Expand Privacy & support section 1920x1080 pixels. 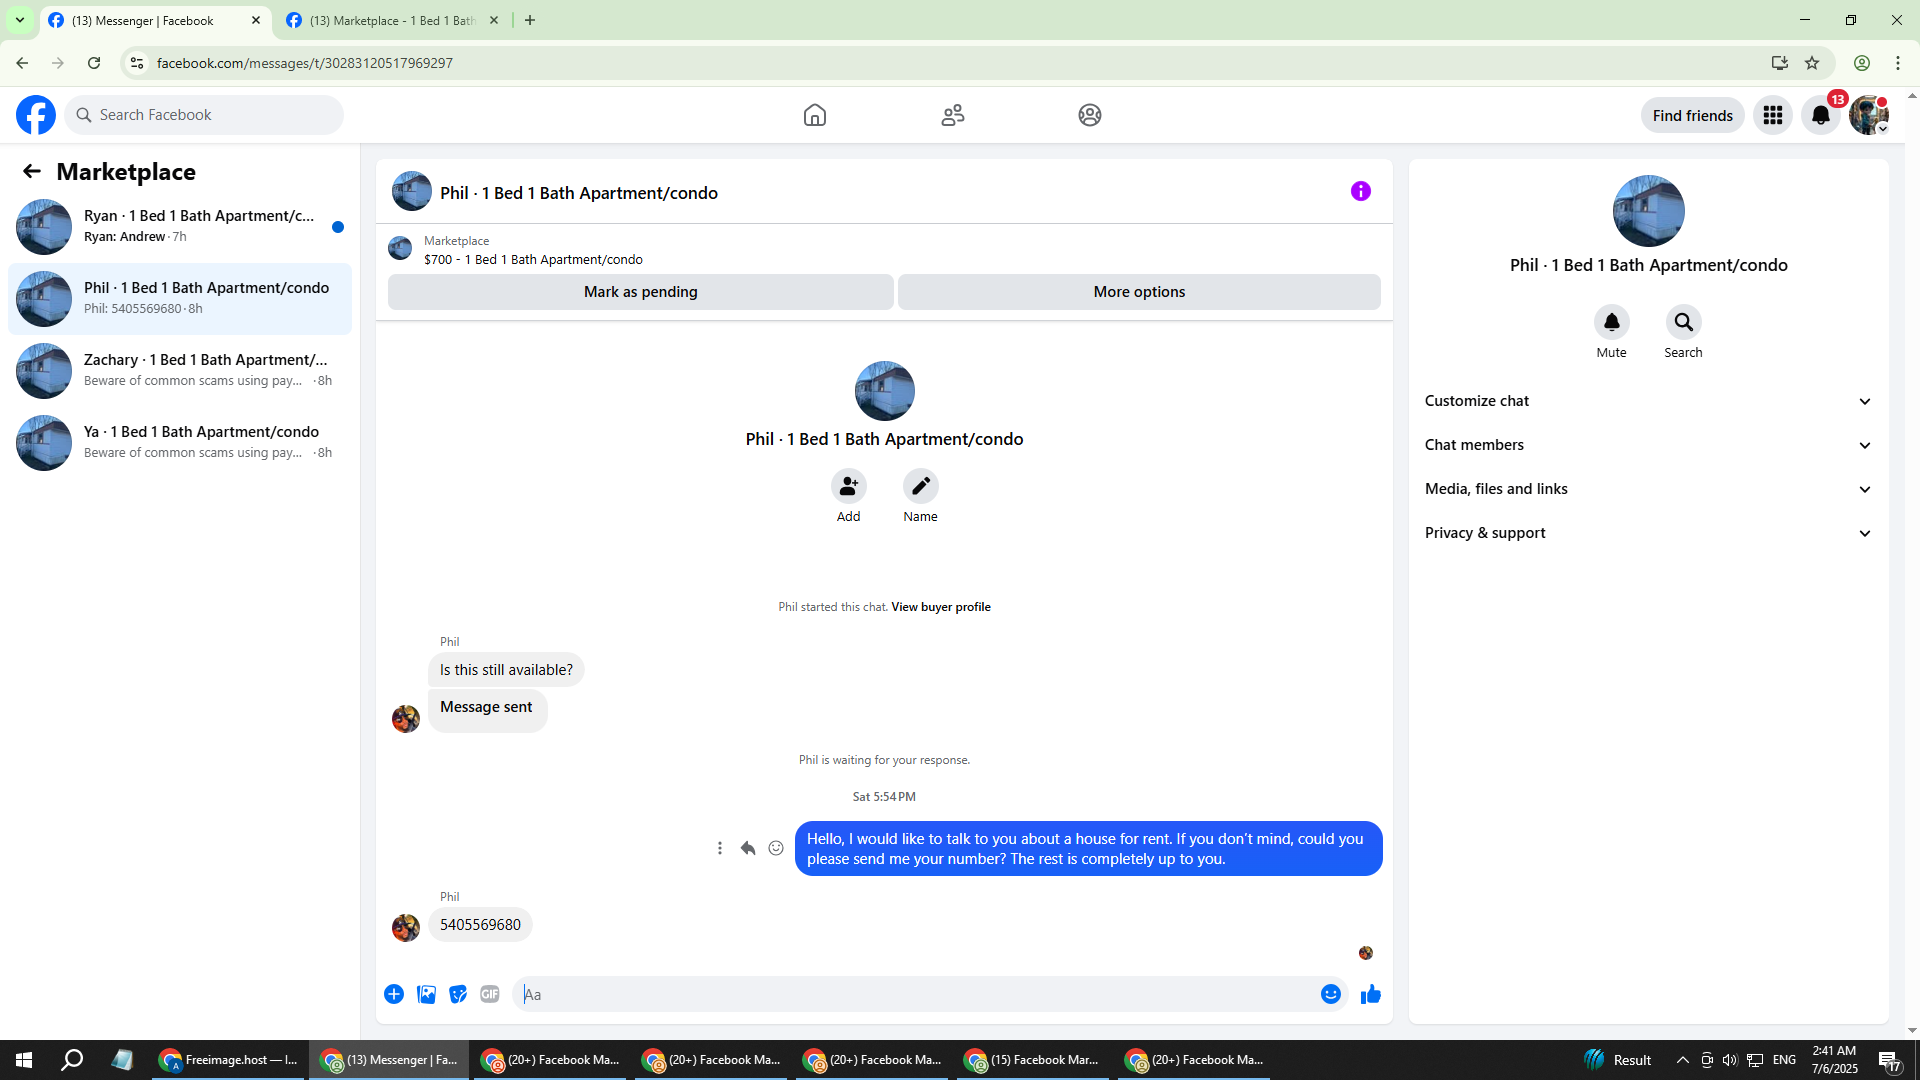point(1647,533)
